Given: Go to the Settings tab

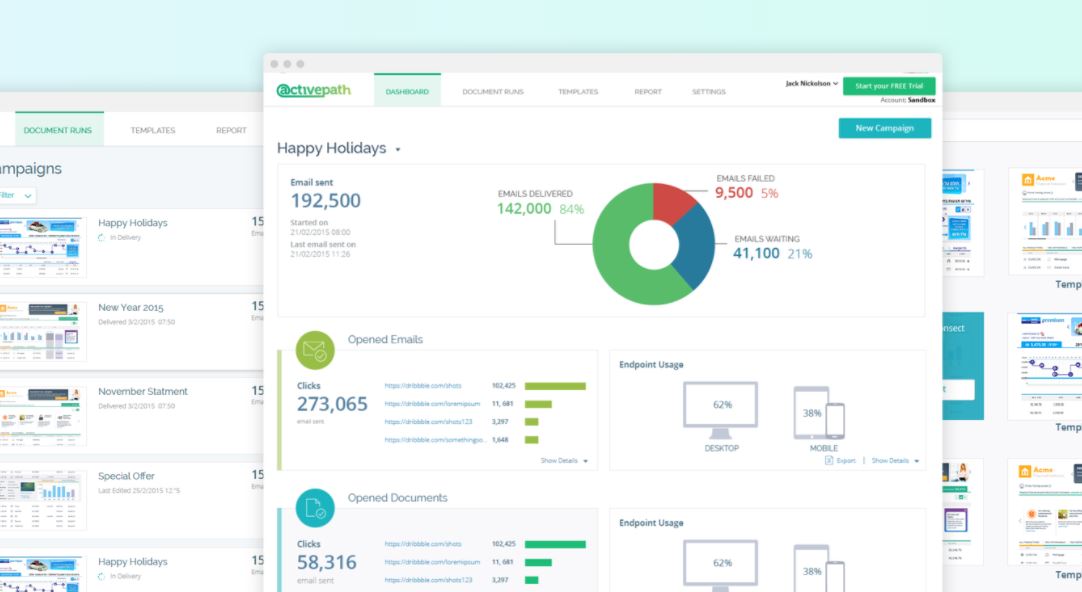Looking at the screenshot, I should click(708, 92).
